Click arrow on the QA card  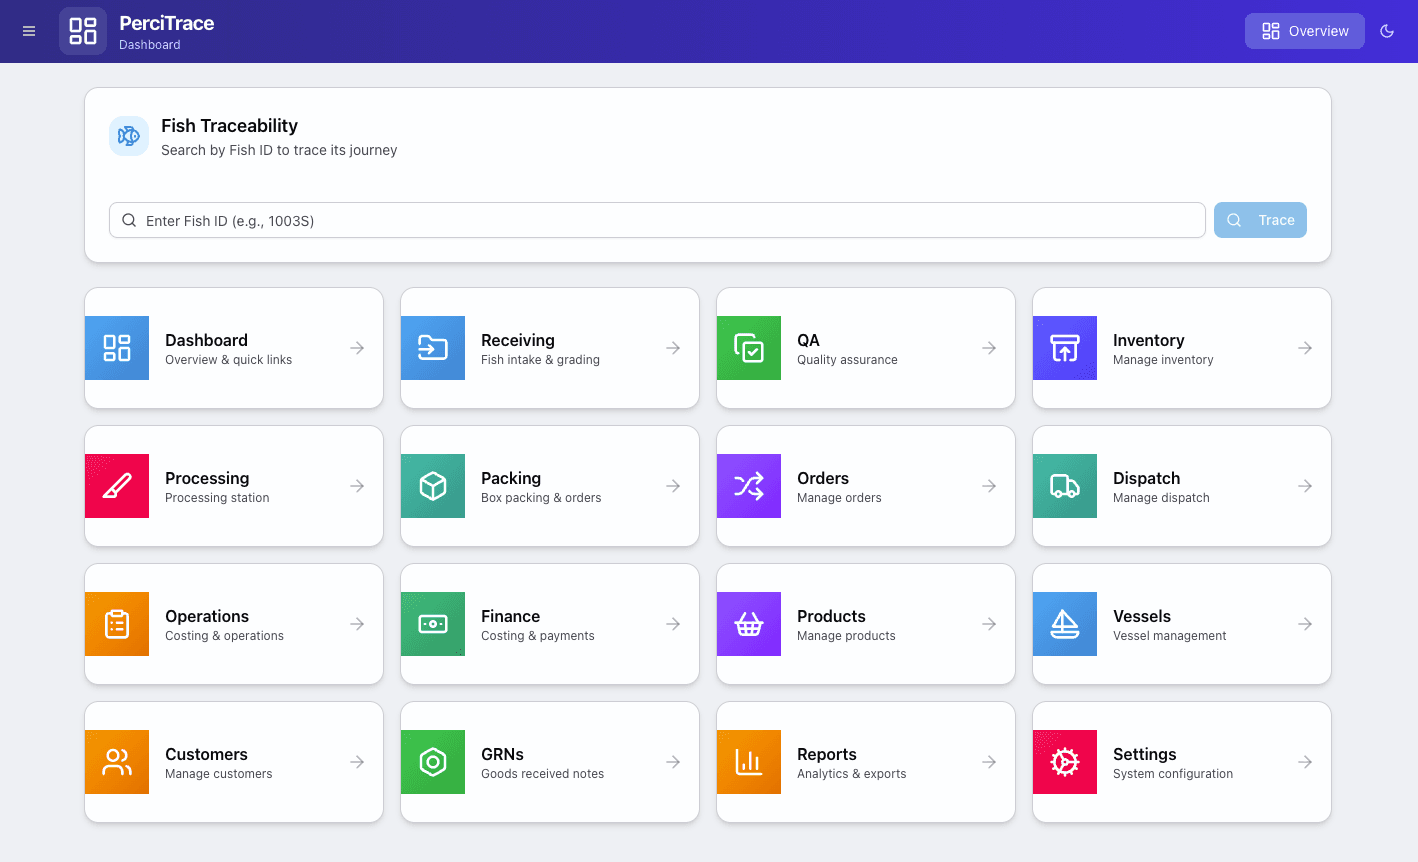(x=989, y=348)
